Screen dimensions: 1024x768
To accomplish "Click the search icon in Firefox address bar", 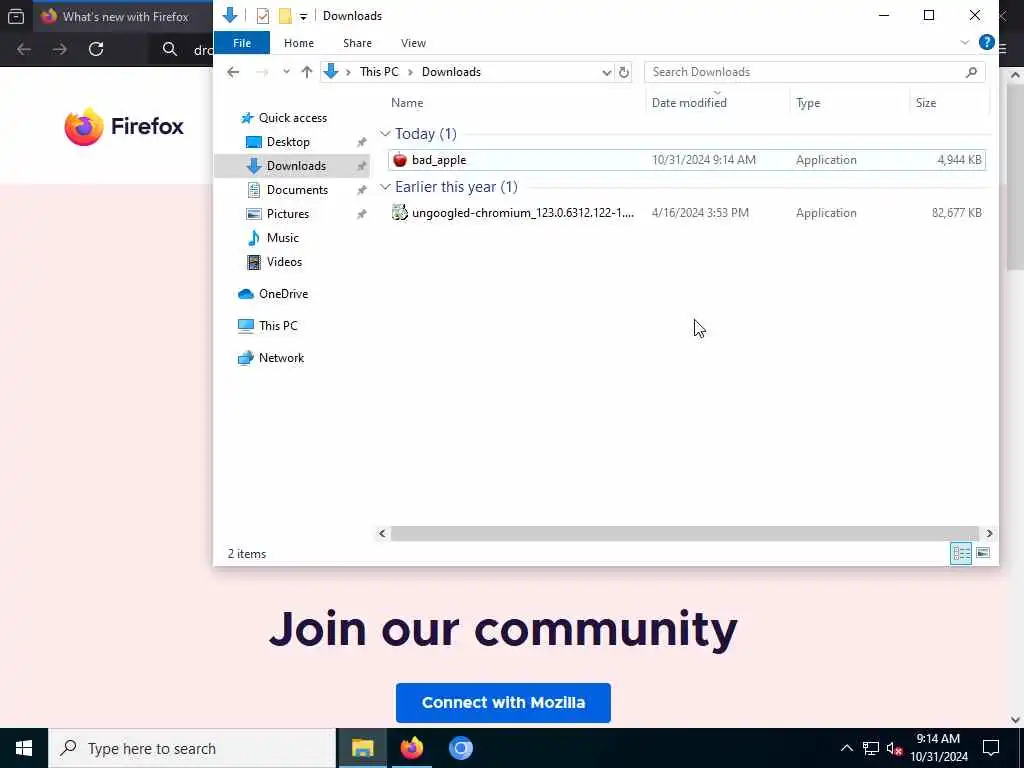I will [170, 49].
